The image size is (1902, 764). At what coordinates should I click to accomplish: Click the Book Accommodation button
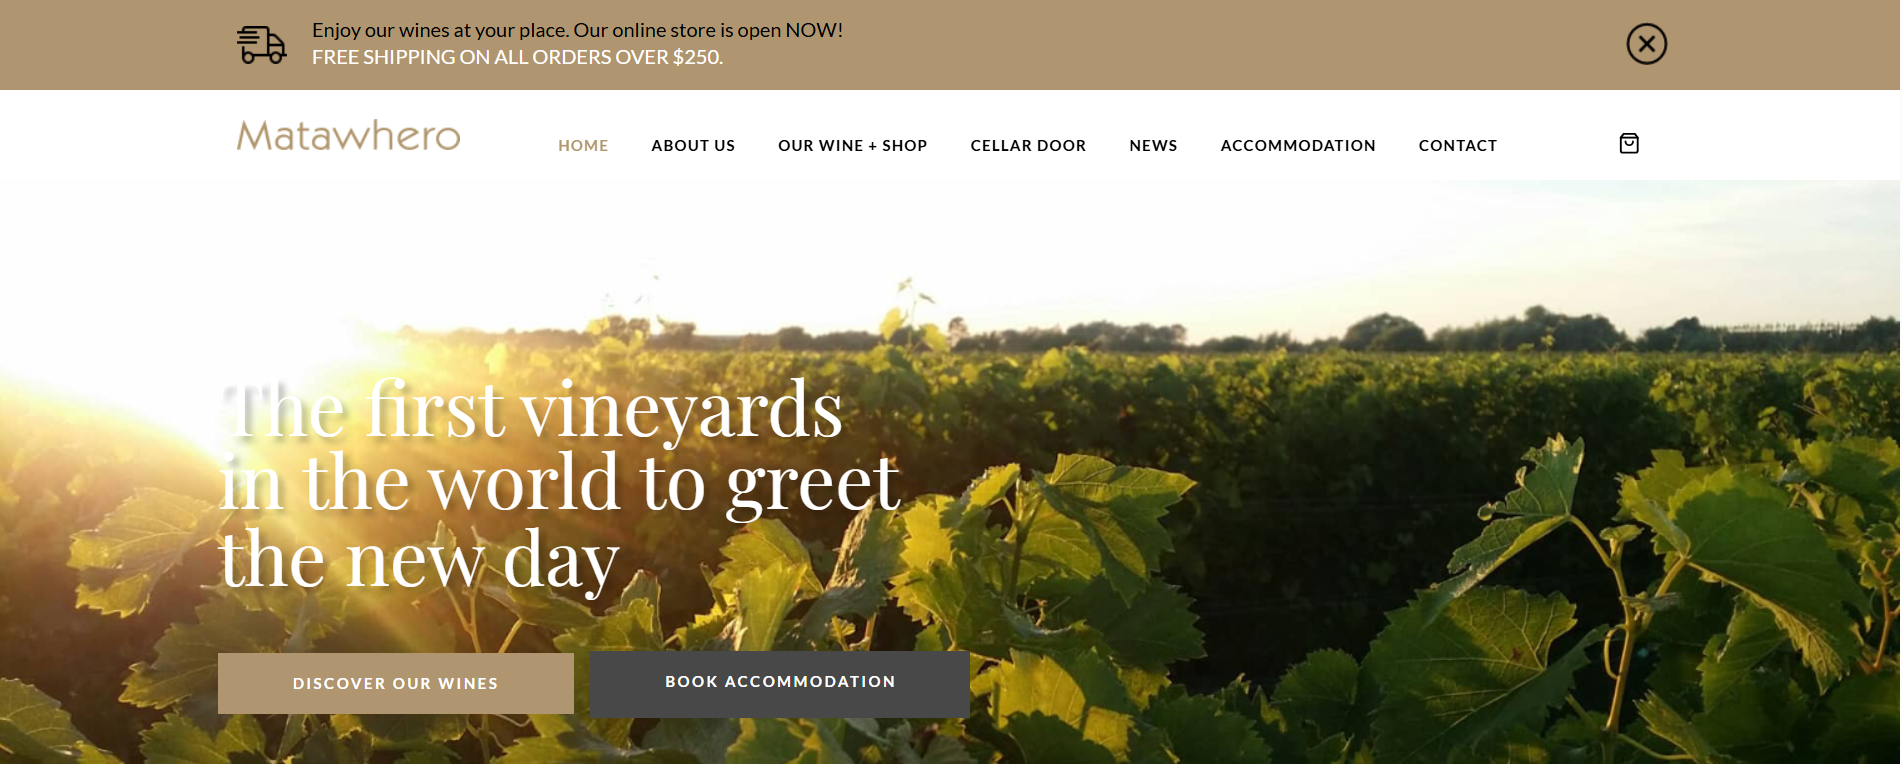coord(780,684)
